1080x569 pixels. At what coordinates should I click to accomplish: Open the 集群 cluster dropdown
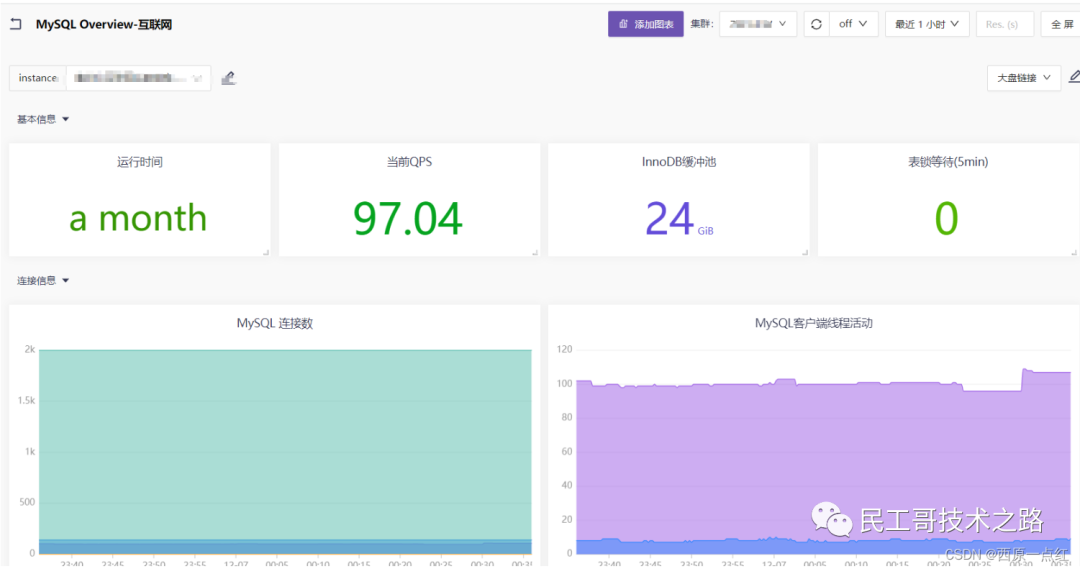tap(758, 24)
